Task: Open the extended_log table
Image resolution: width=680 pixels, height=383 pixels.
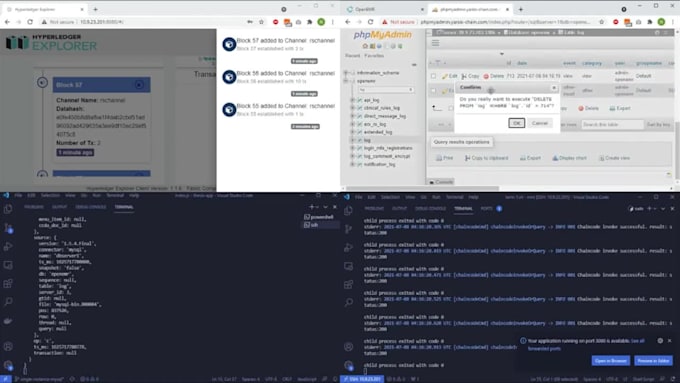Action: click(378, 132)
